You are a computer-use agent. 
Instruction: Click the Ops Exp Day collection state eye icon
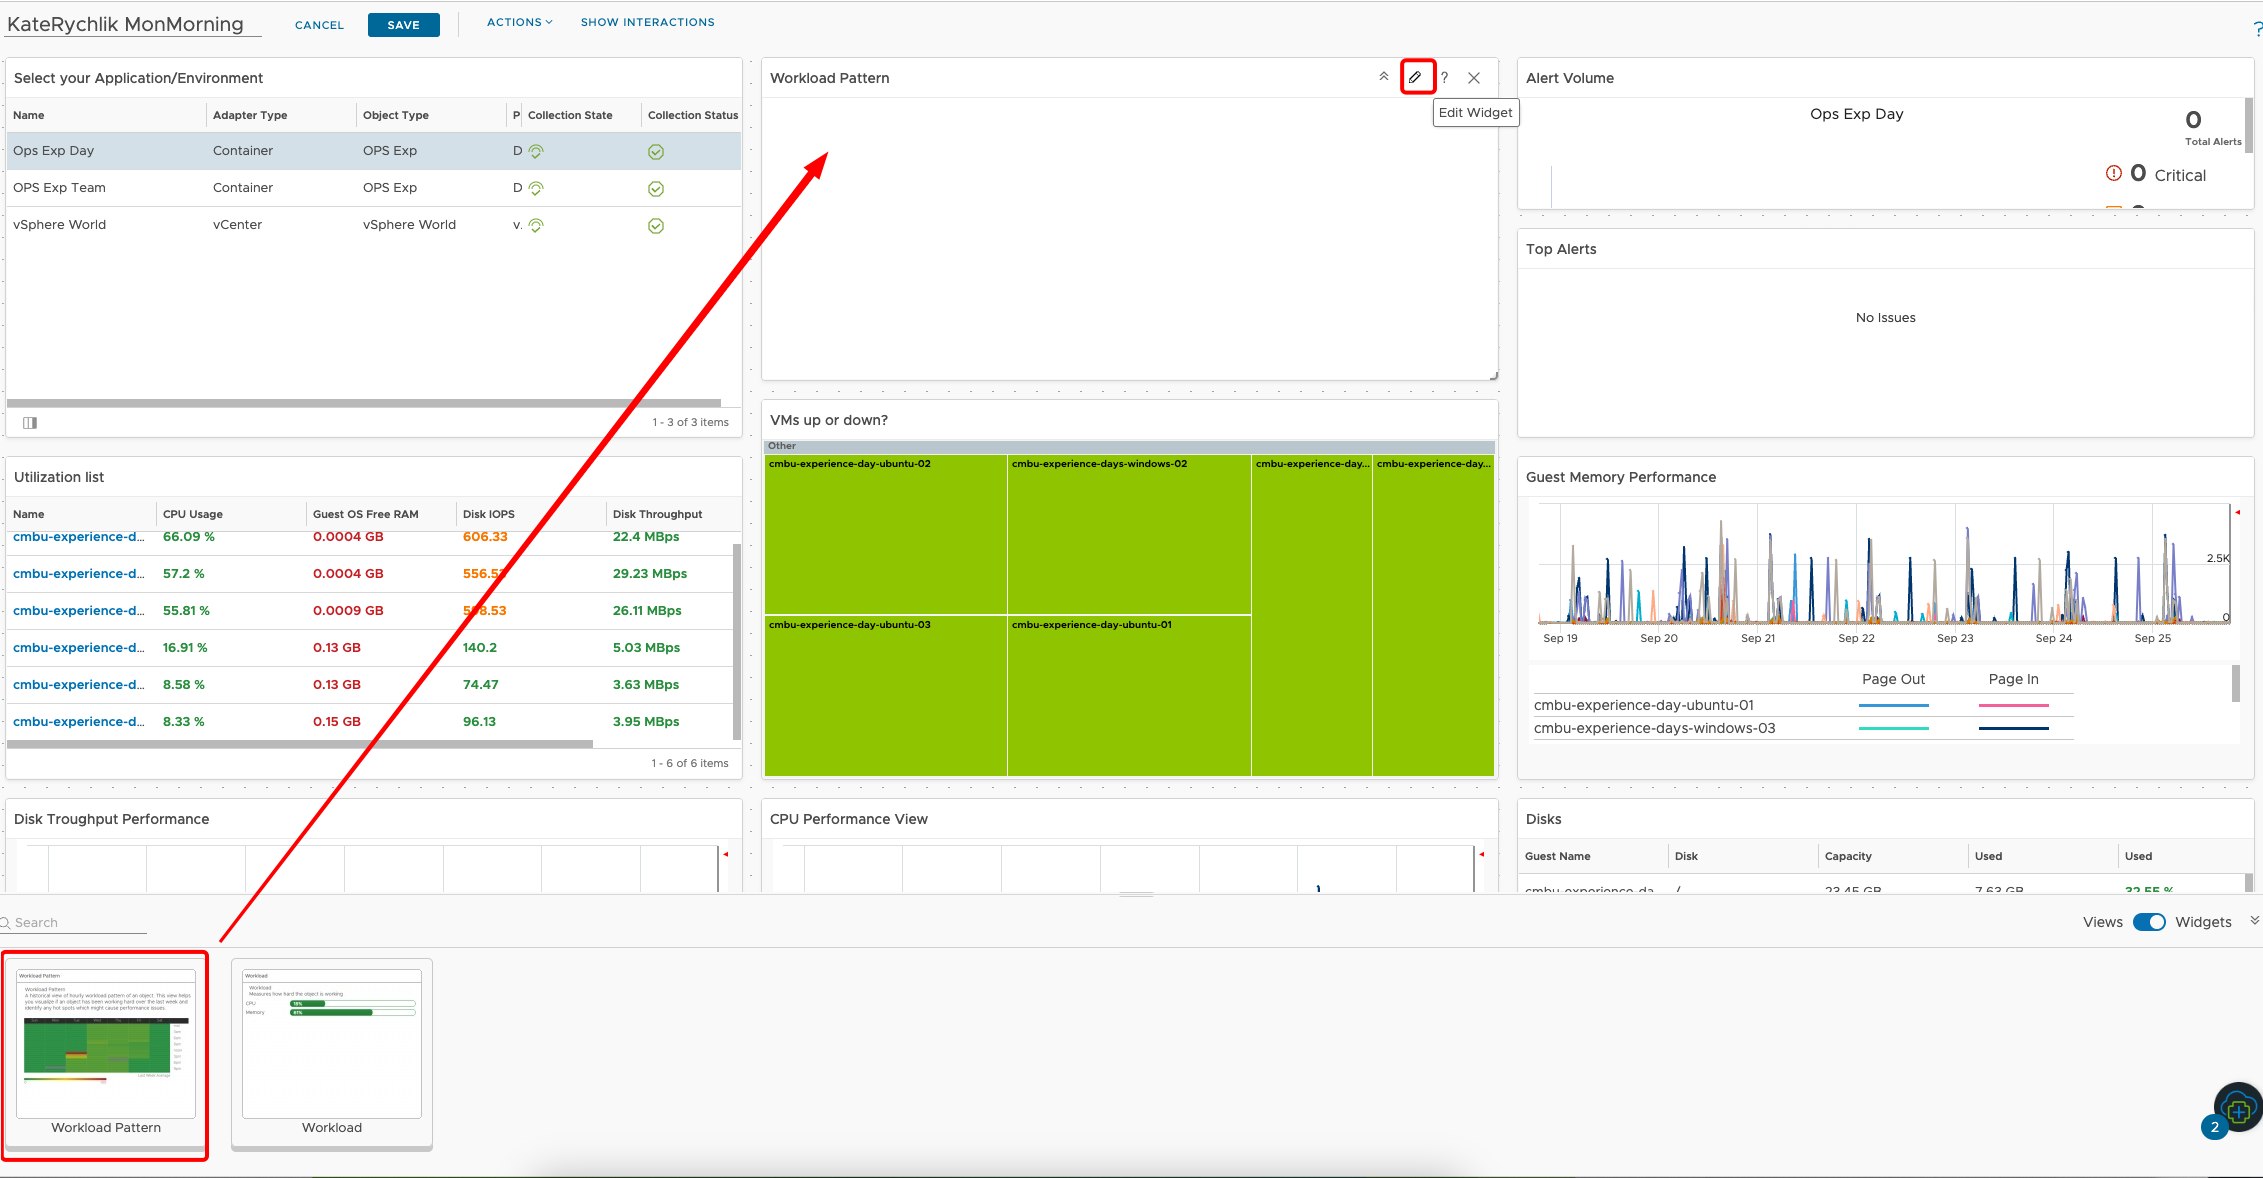coord(536,151)
